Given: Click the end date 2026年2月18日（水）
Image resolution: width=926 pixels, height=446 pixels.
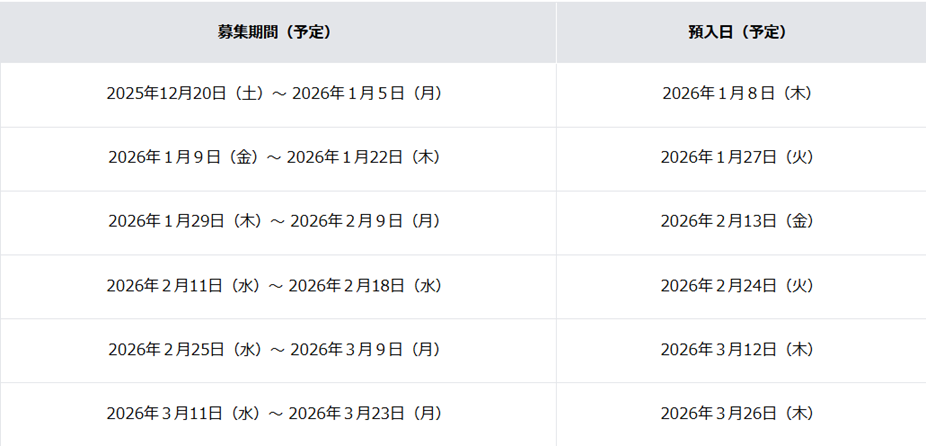Looking at the screenshot, I should [x=366, y=286].
